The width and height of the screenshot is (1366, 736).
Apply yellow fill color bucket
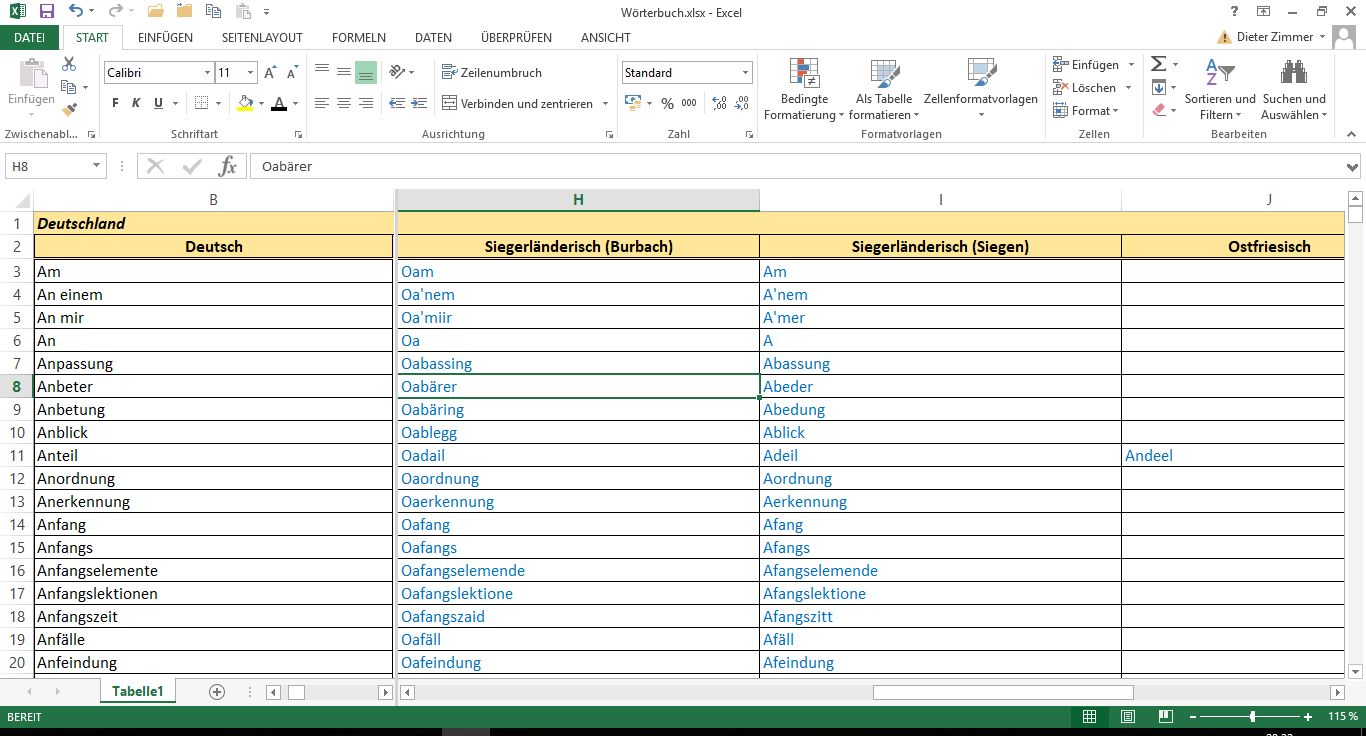click(x=246, y=104)
